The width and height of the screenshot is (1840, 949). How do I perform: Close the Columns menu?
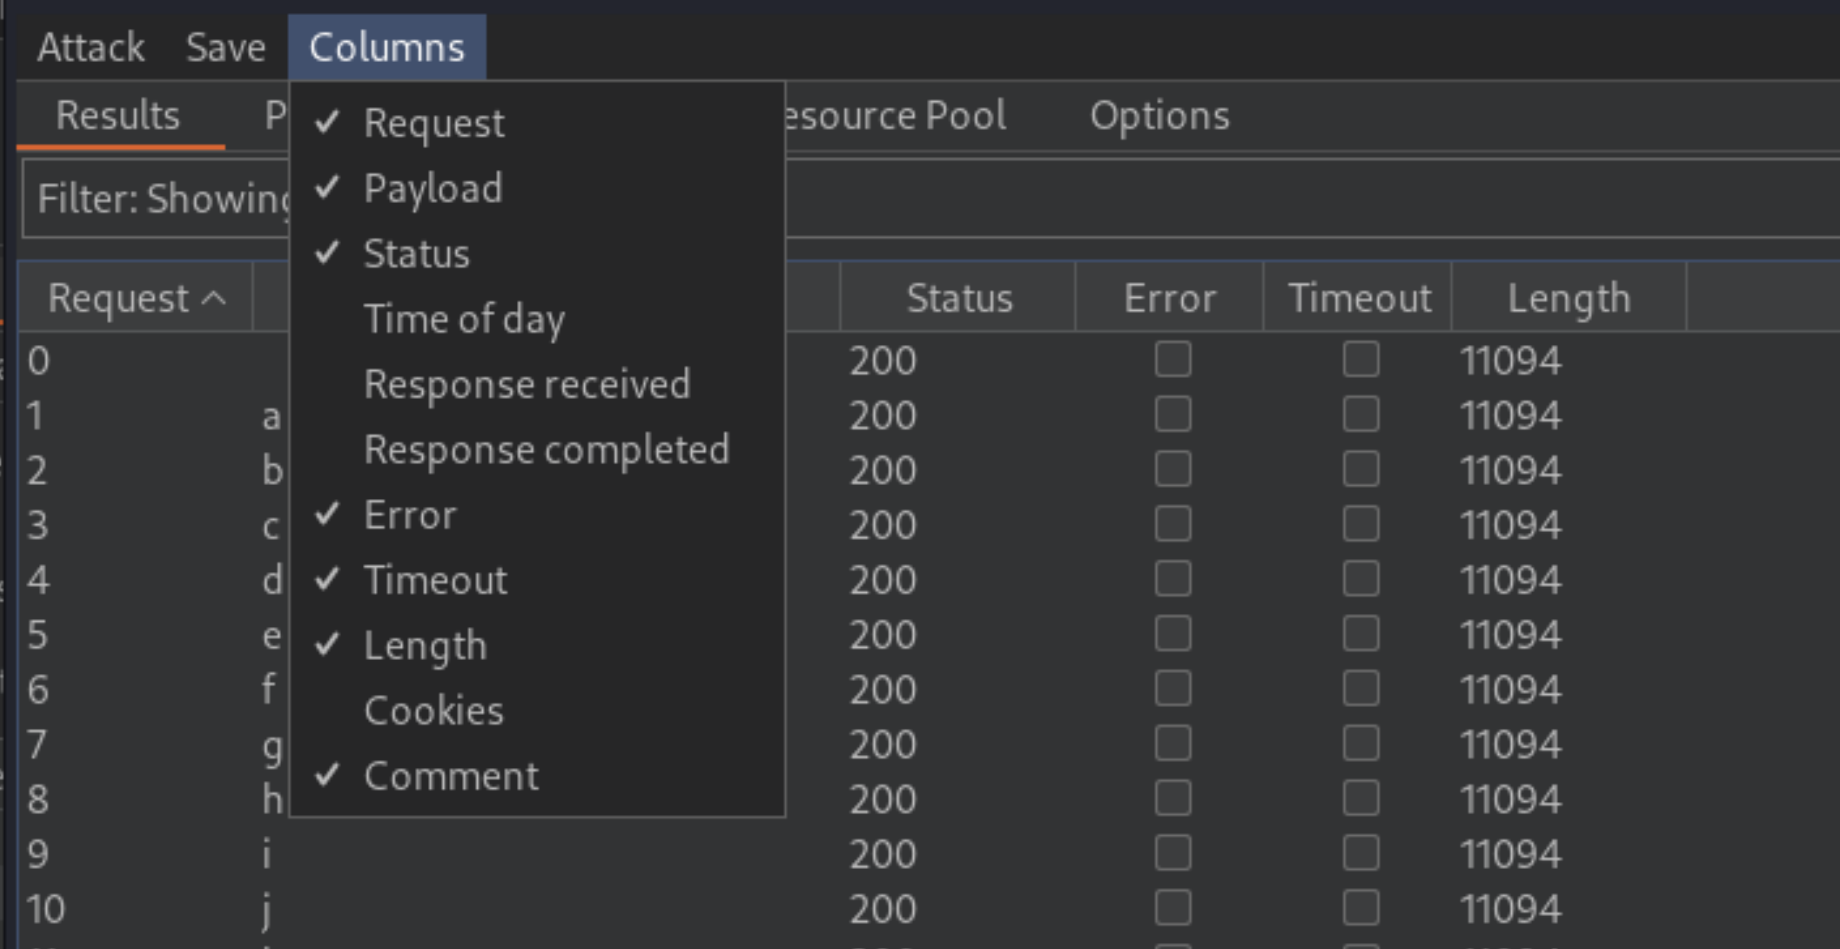[387, 47]
